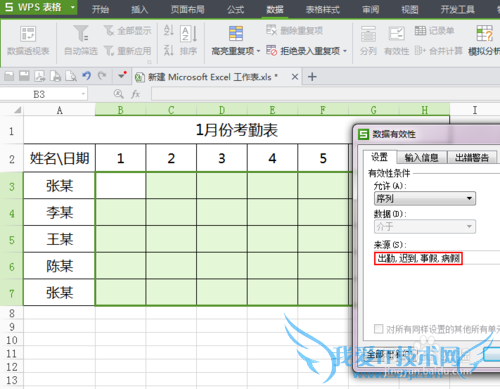500x389 pixels.
Task: Click the print preview icon
Action: pyautogui.click(x=71, y=77)
